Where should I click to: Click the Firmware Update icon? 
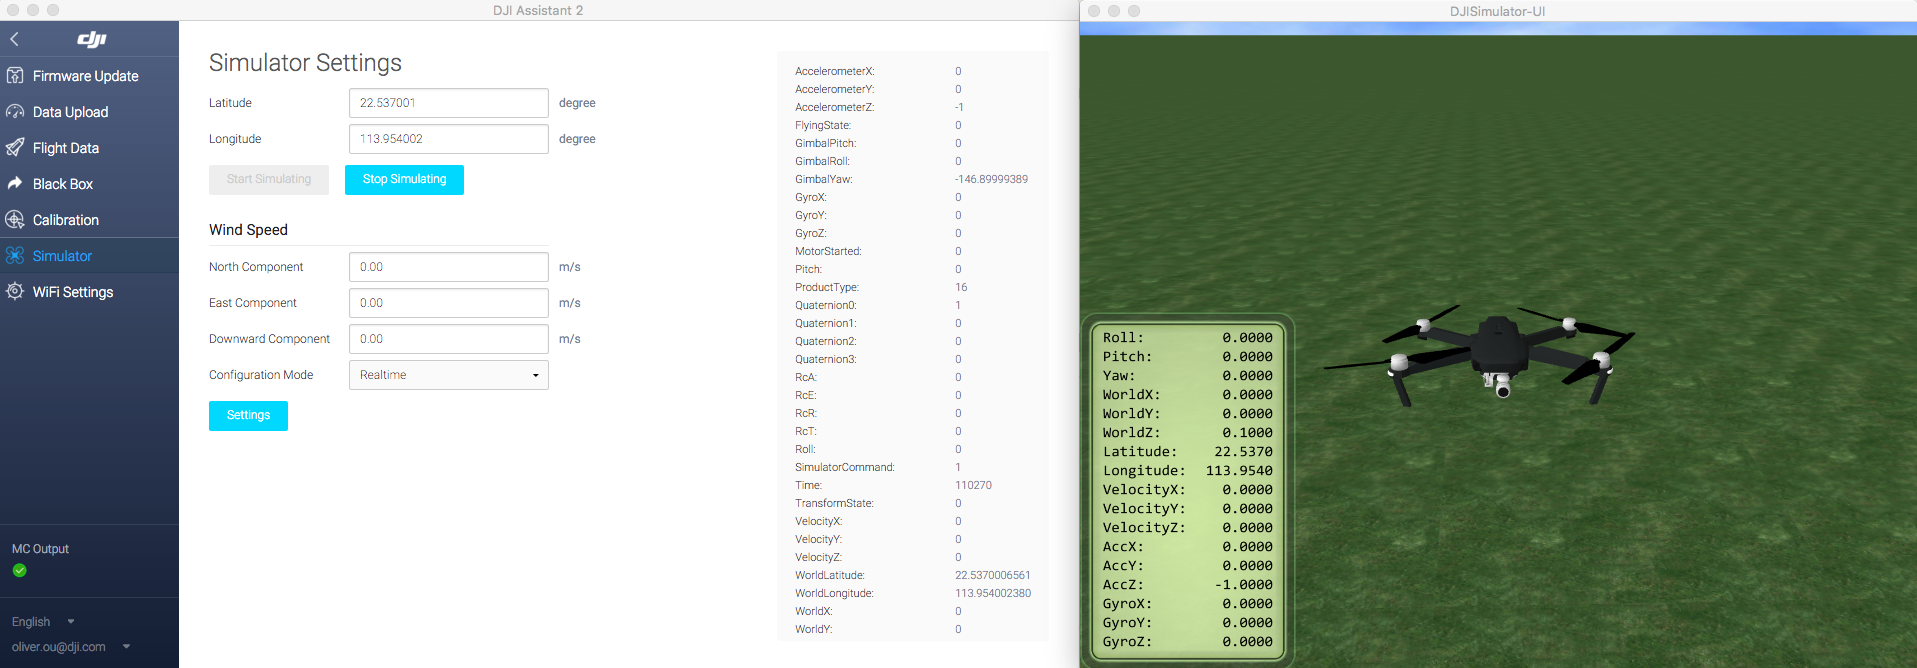click(15, 76)
